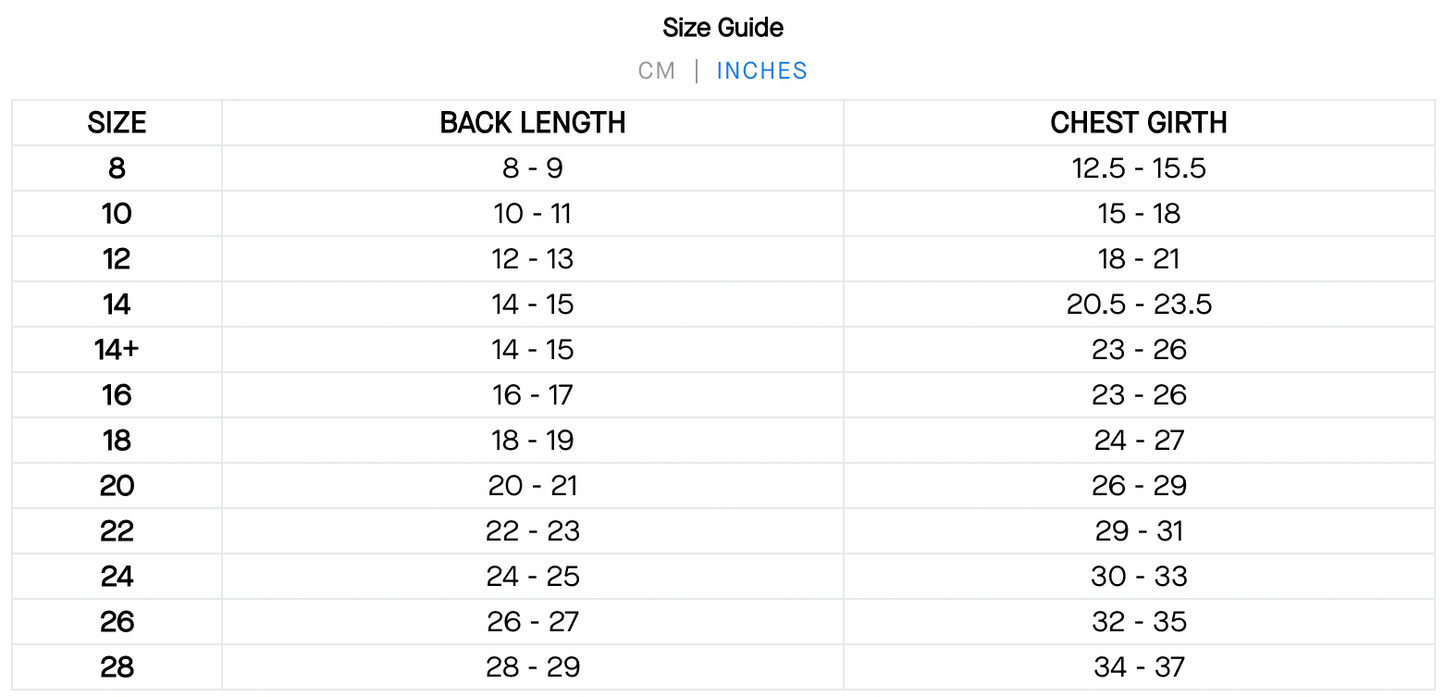Click the Size Guide heading
Viewport: 1445px width, 697px height.
[x=722, y=27]
